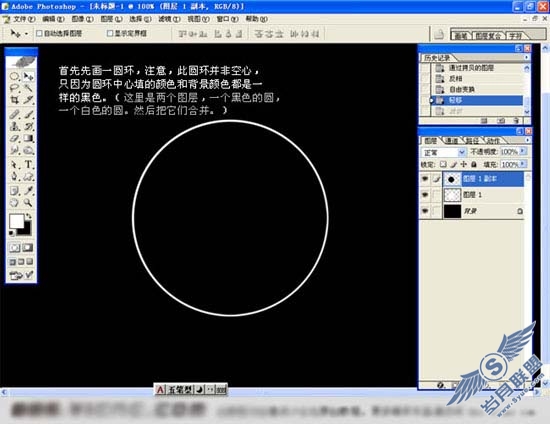The width and height of the screenshot is (550, 424).
Task: Enable the 自动选择图层 checkbox
Action: click(x=39, y=33)
